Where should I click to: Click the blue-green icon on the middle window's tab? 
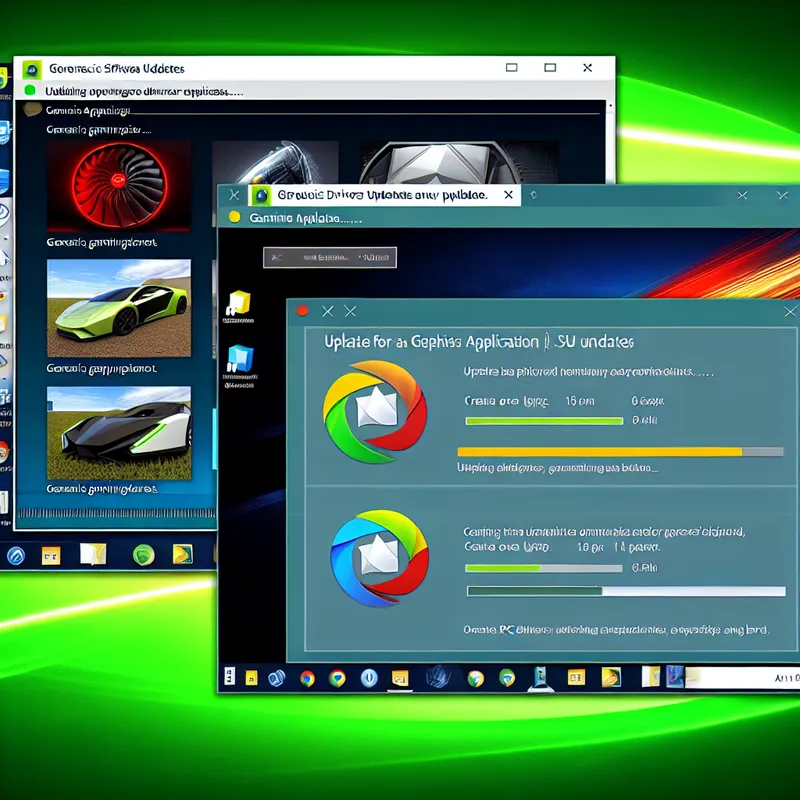262,195
